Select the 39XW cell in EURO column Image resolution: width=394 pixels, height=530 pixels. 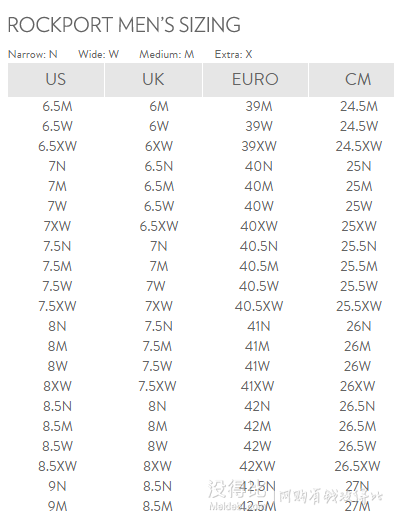point(259,146)
